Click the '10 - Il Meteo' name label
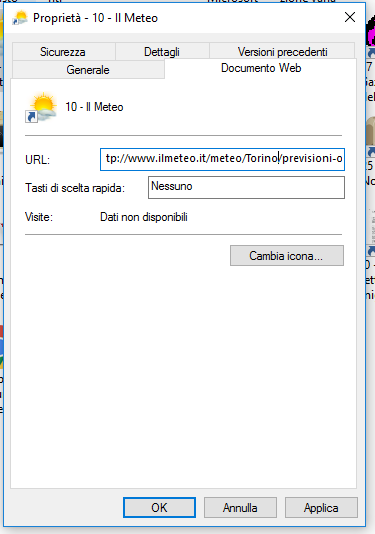Screen dimensions: 375x534 point(94,107)
